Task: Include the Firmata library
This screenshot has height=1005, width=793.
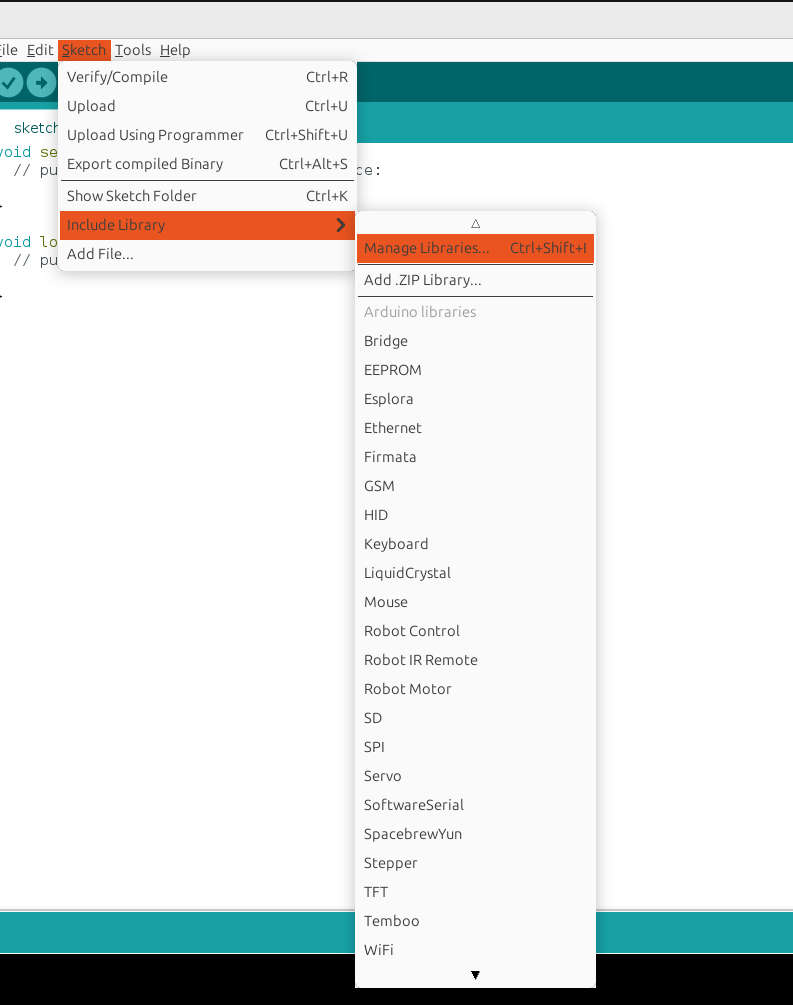Action: 475,457
